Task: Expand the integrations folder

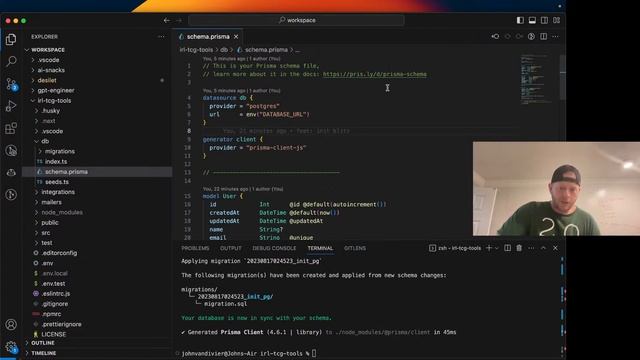Action: [58, 192]
